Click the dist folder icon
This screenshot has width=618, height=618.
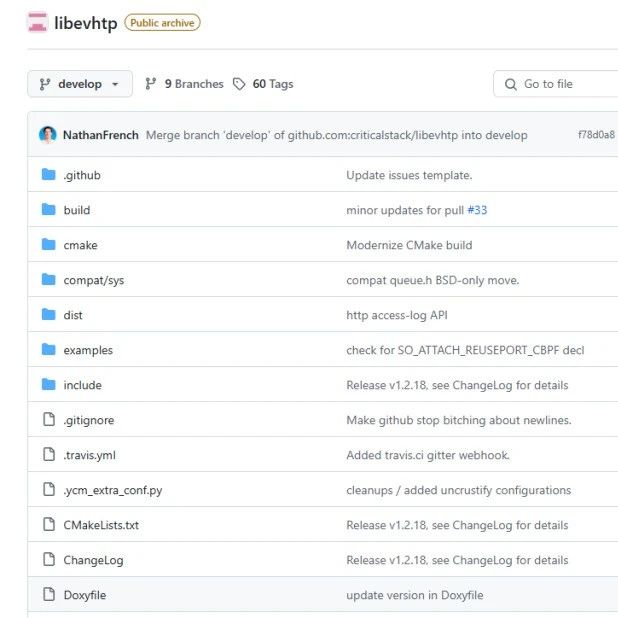point(49,315)
